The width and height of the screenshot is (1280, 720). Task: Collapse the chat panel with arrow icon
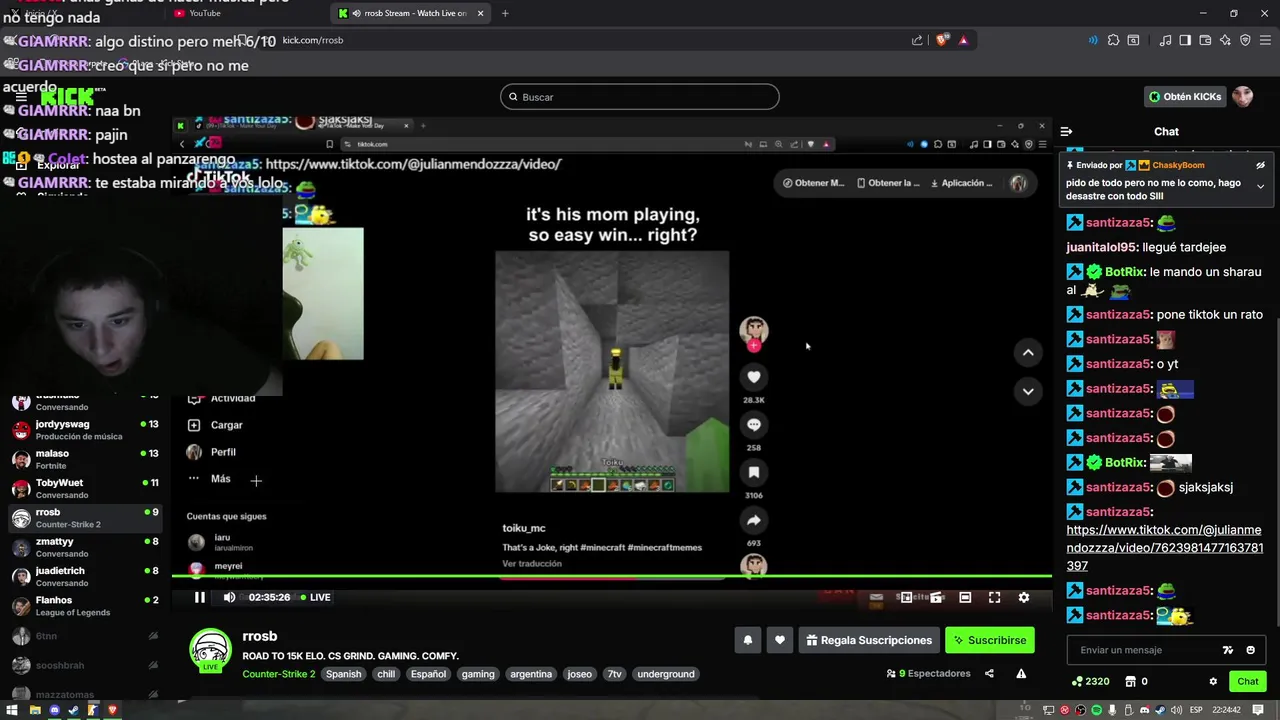point(1066,131)
